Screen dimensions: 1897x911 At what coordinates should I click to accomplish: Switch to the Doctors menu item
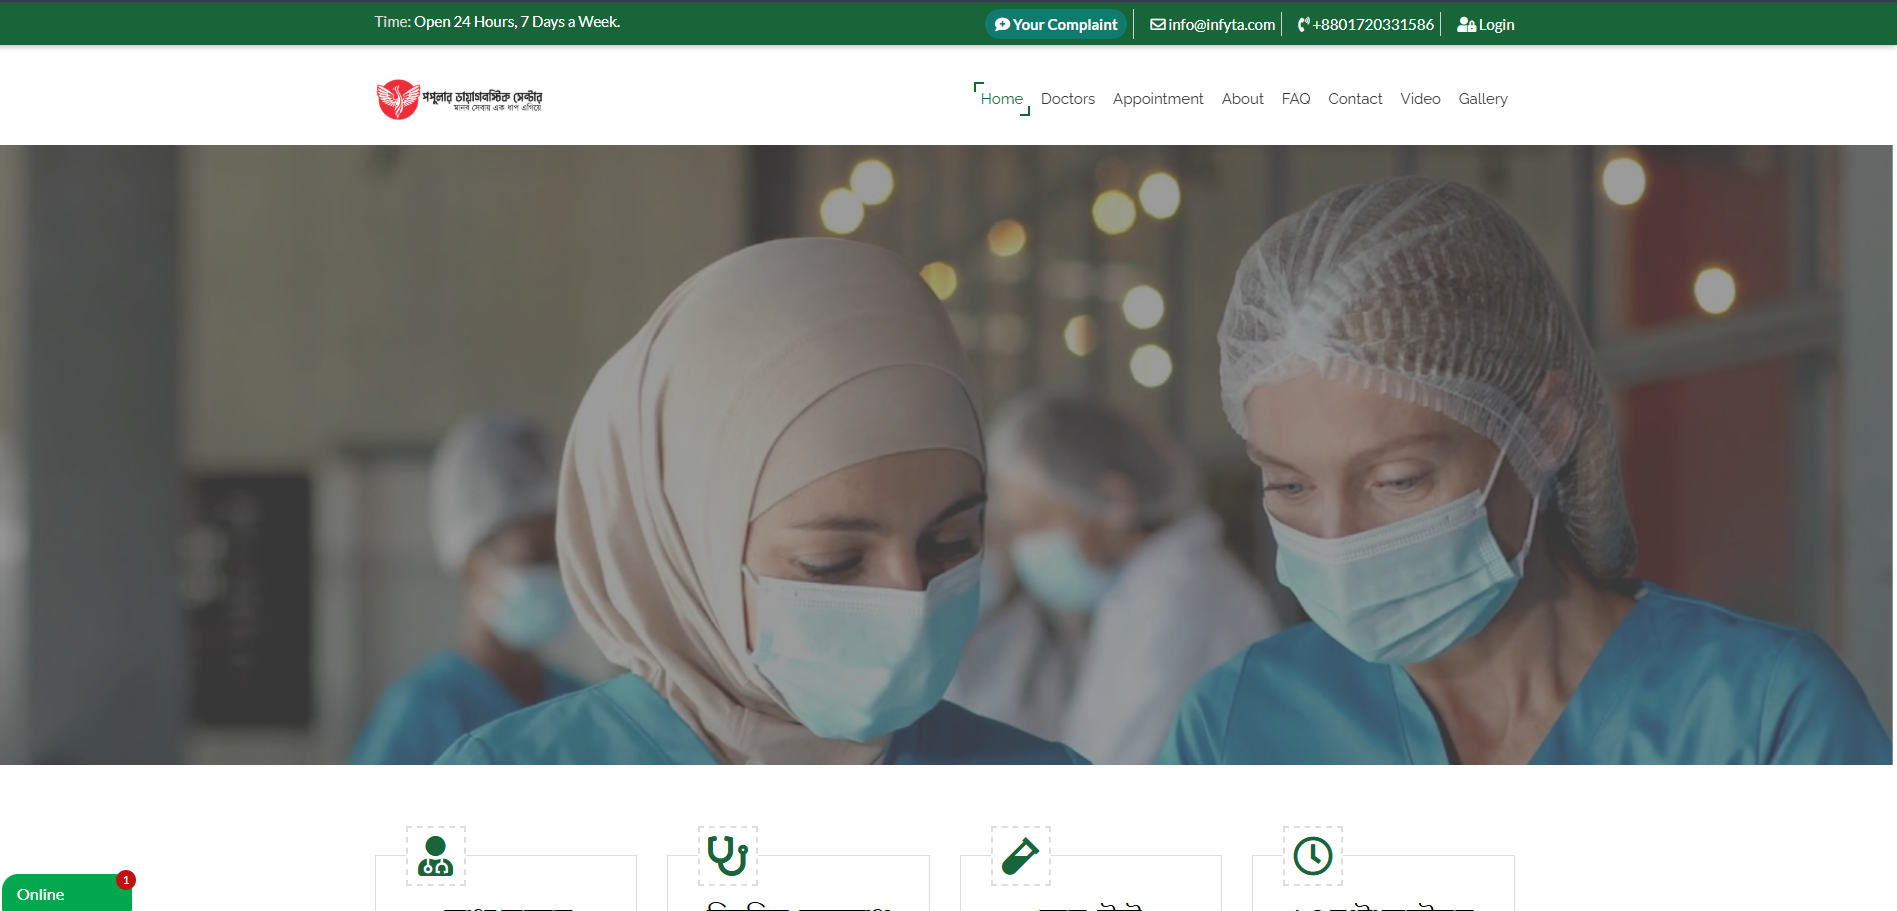click(x=1067, y=99)
